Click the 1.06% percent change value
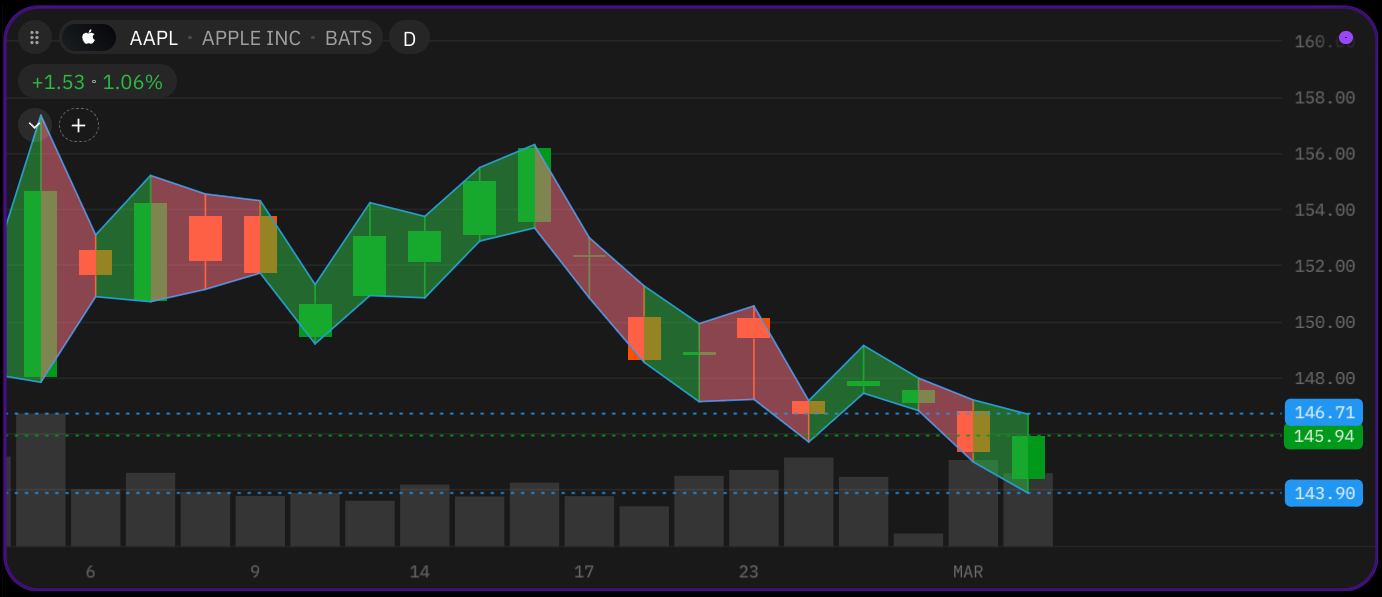The image size is (1382, 597). click(x=132, y=82)
